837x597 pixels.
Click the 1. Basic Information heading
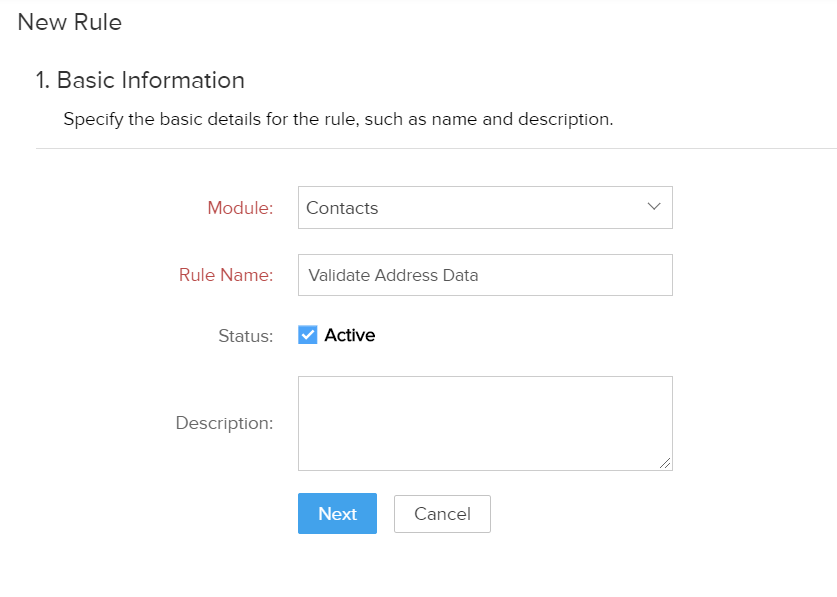pyautogui.click(x=140, y=80)
